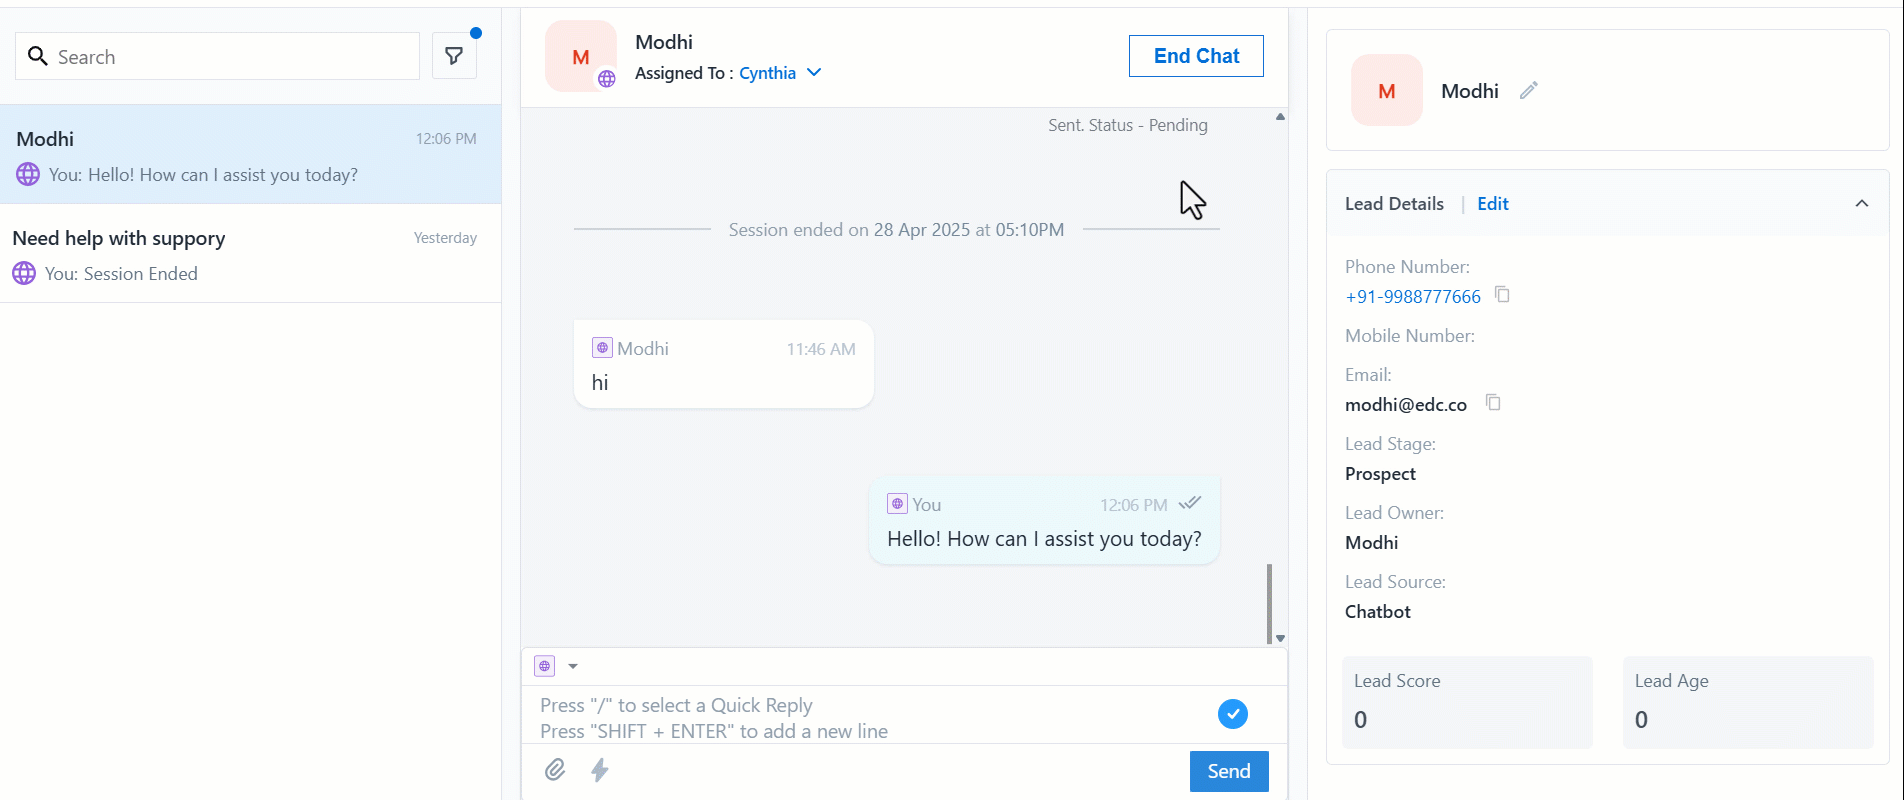Image resolution: width=1904 pixels, height=800 pixels.
Task: Copy the phone number +91-9988777666
Action: [1502, 294]
